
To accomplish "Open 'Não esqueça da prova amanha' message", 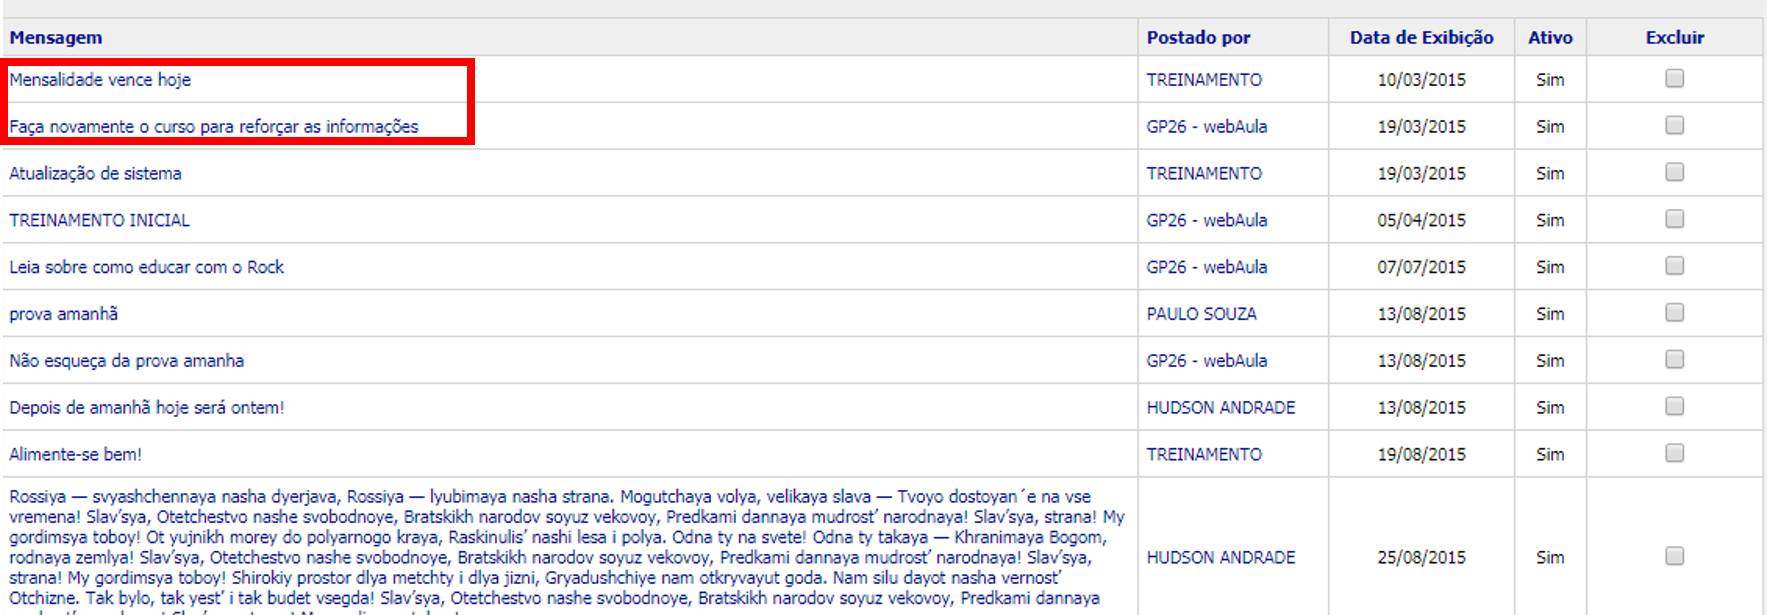I will click(x=126, y=361).
